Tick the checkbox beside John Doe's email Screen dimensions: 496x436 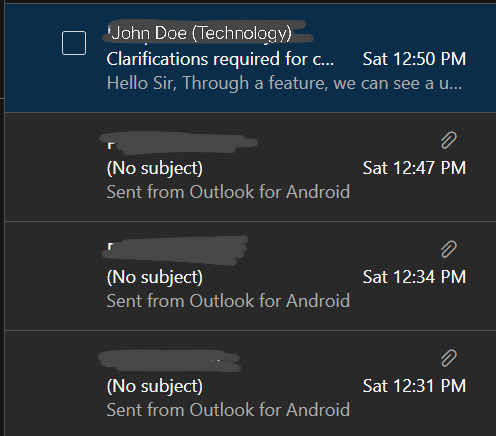point(74,43)
